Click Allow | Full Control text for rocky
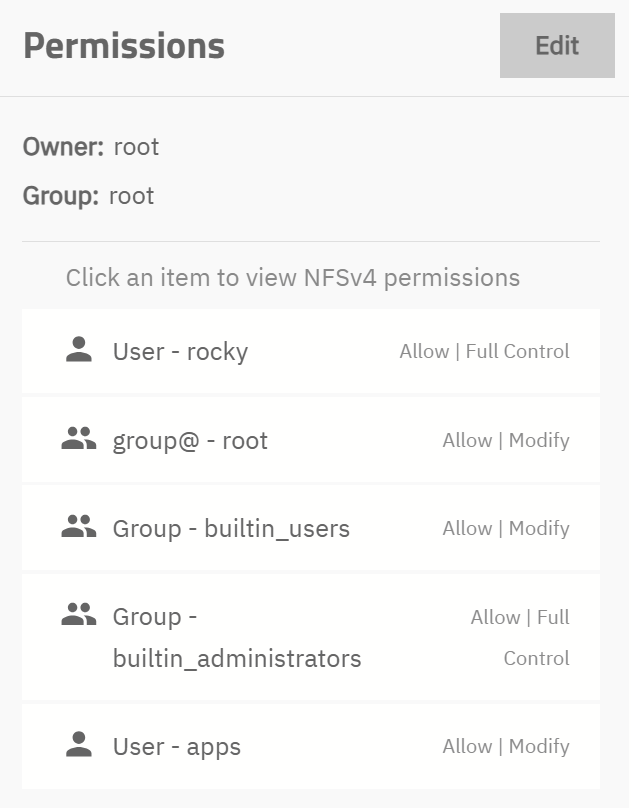 484,351
